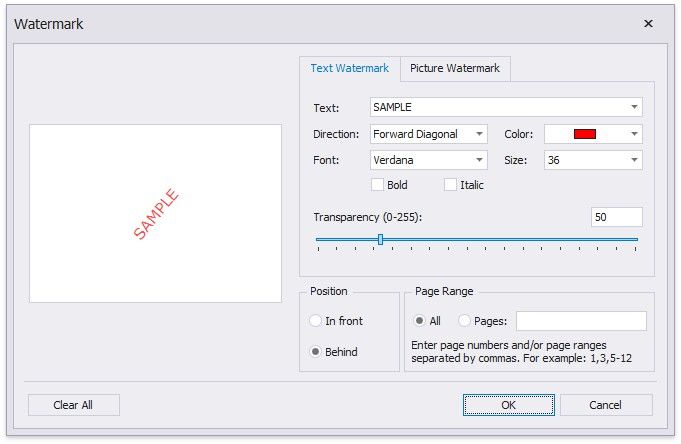The width and height of the screenshot is (681, 444).
Task: Open the Direction dropdown
Action: pyautogui.click(x=480, y=134)
